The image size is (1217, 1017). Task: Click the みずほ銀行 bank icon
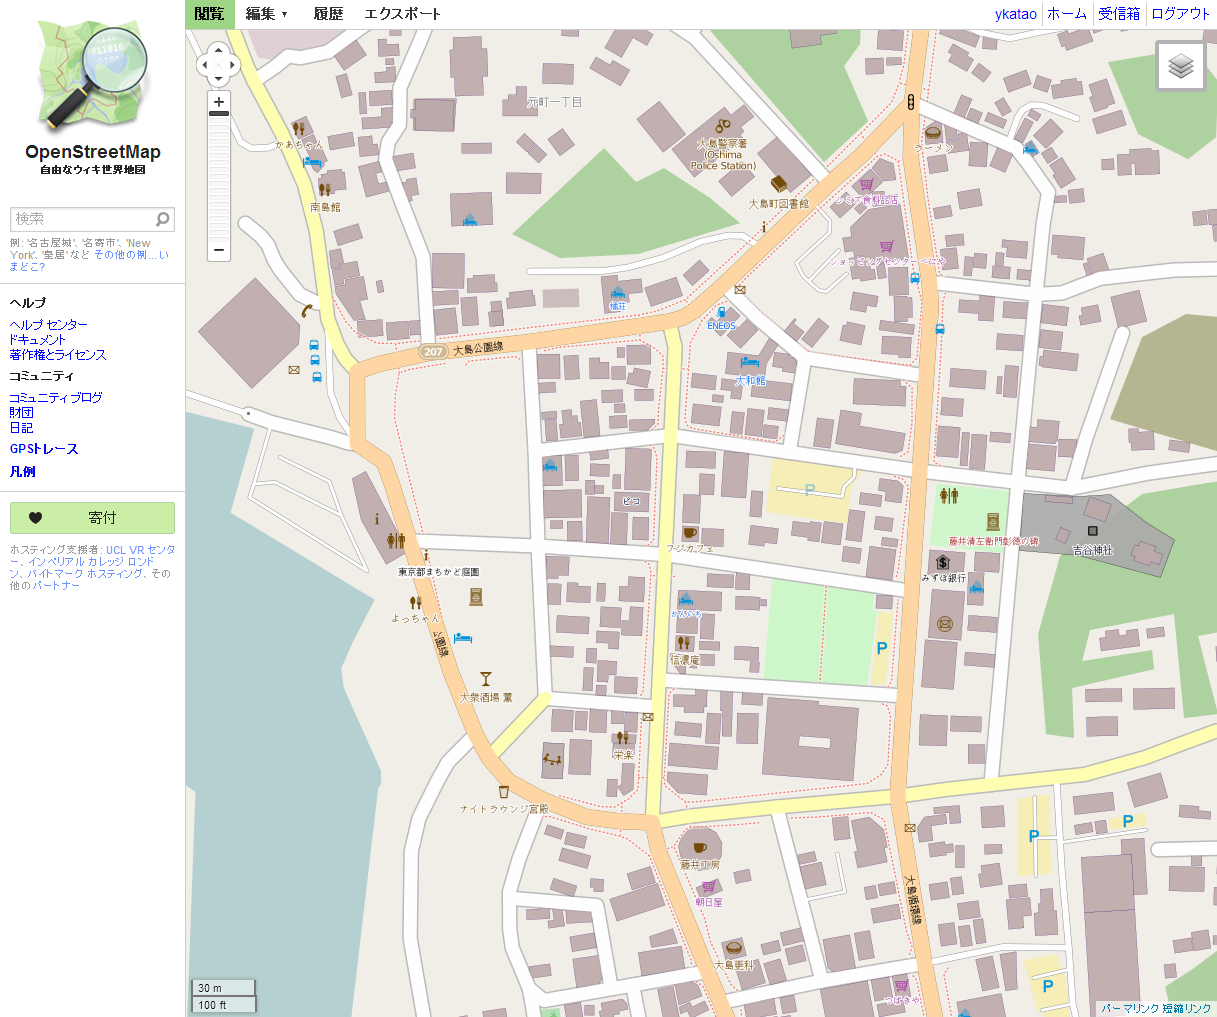943,562
